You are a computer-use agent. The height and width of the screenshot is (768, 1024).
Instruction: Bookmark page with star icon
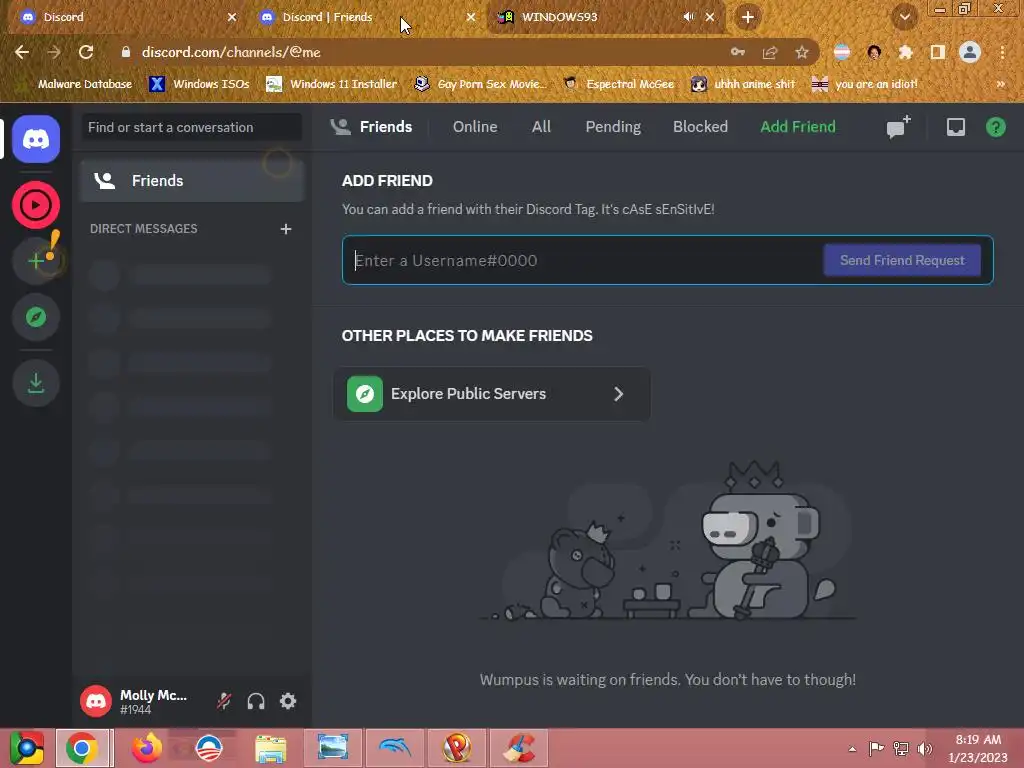802,52
